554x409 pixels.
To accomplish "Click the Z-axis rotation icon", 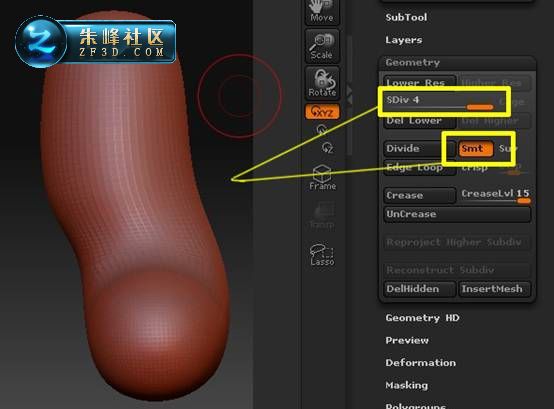I will (x=327, y=147).
